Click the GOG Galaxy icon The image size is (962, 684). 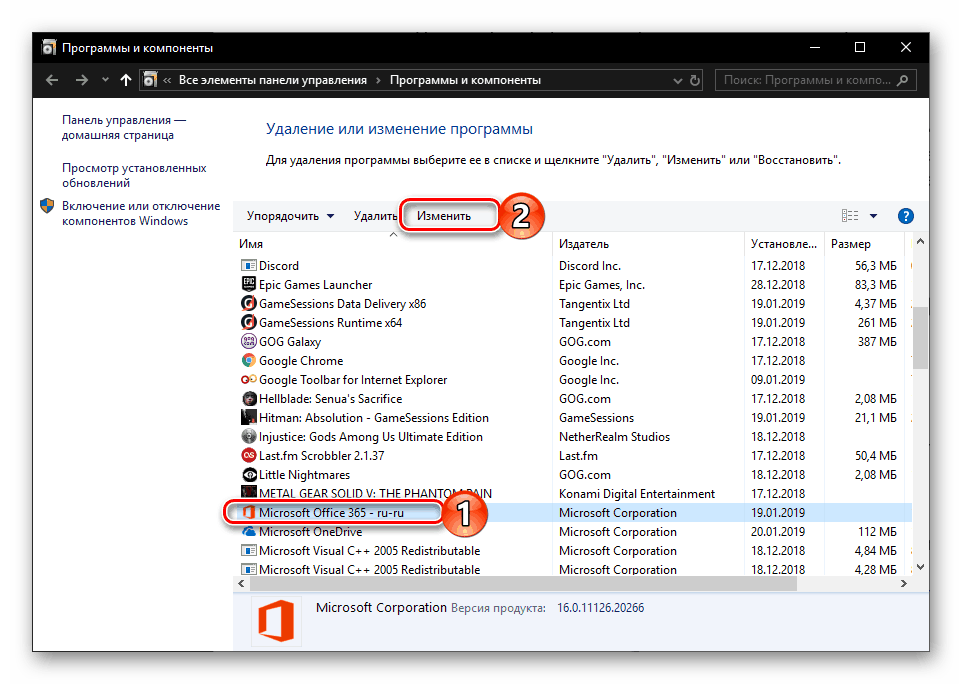248,341
